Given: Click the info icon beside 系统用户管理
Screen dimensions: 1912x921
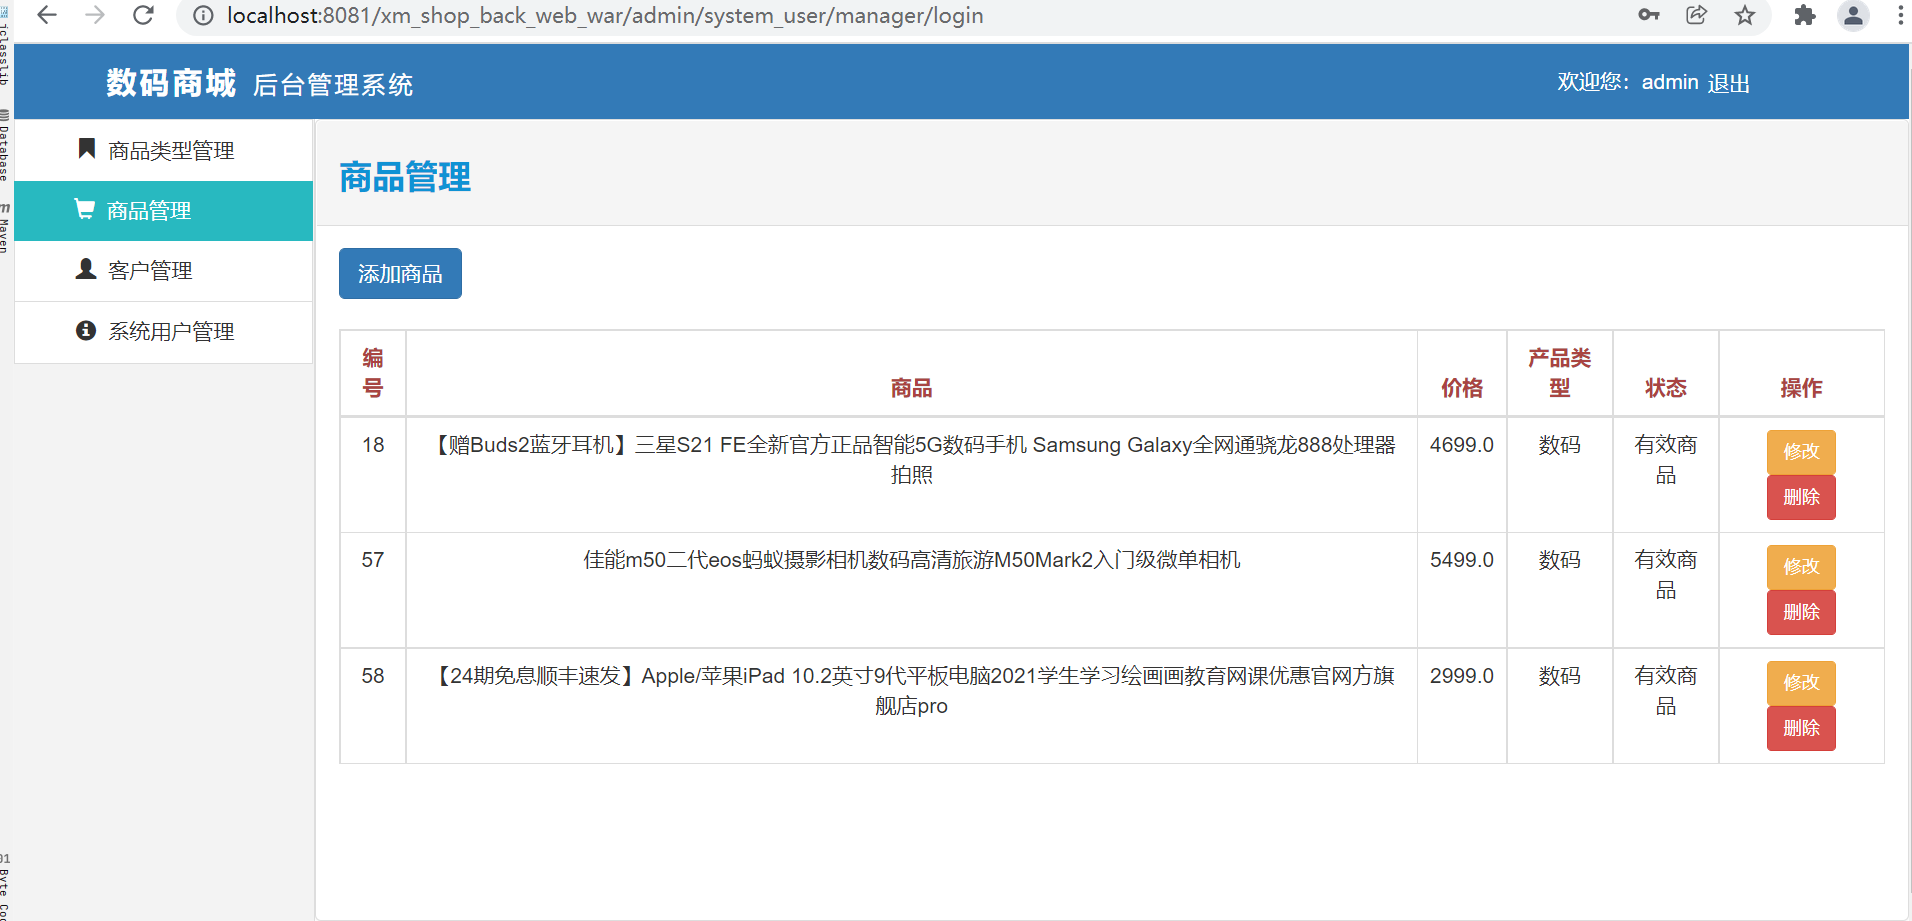Looking at the screenshot, I should pyautogui.click(x=85, y=330).
